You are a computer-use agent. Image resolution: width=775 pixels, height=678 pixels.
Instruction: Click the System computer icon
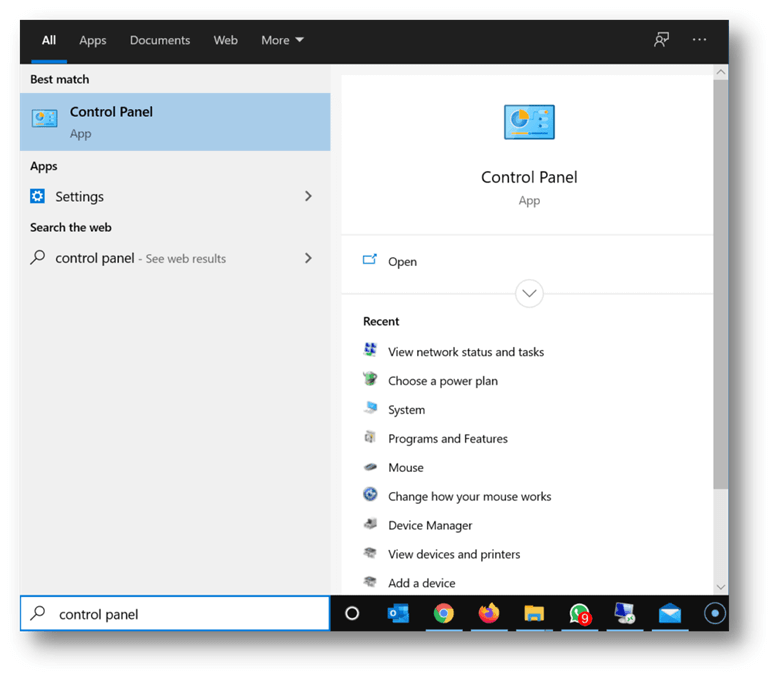click(370, 408)
